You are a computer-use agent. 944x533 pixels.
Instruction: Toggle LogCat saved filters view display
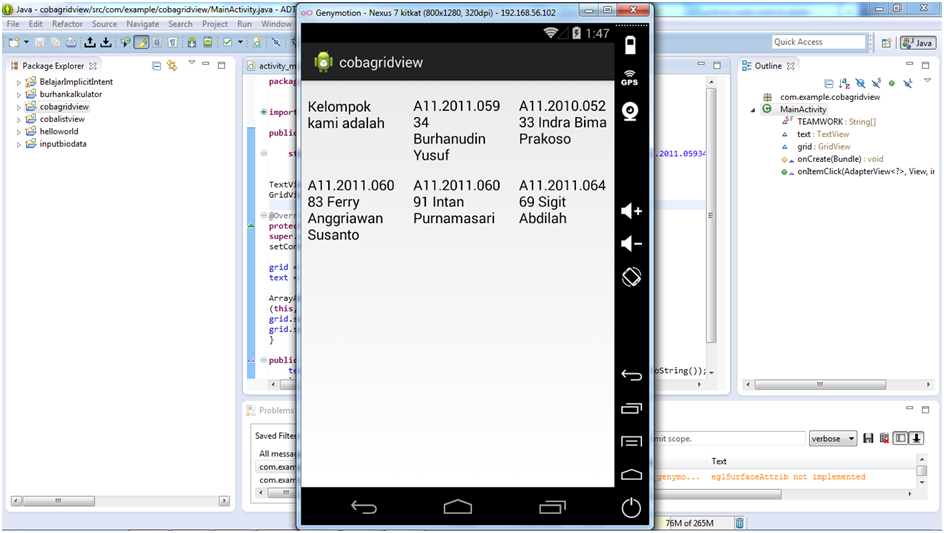coord(900,438)
